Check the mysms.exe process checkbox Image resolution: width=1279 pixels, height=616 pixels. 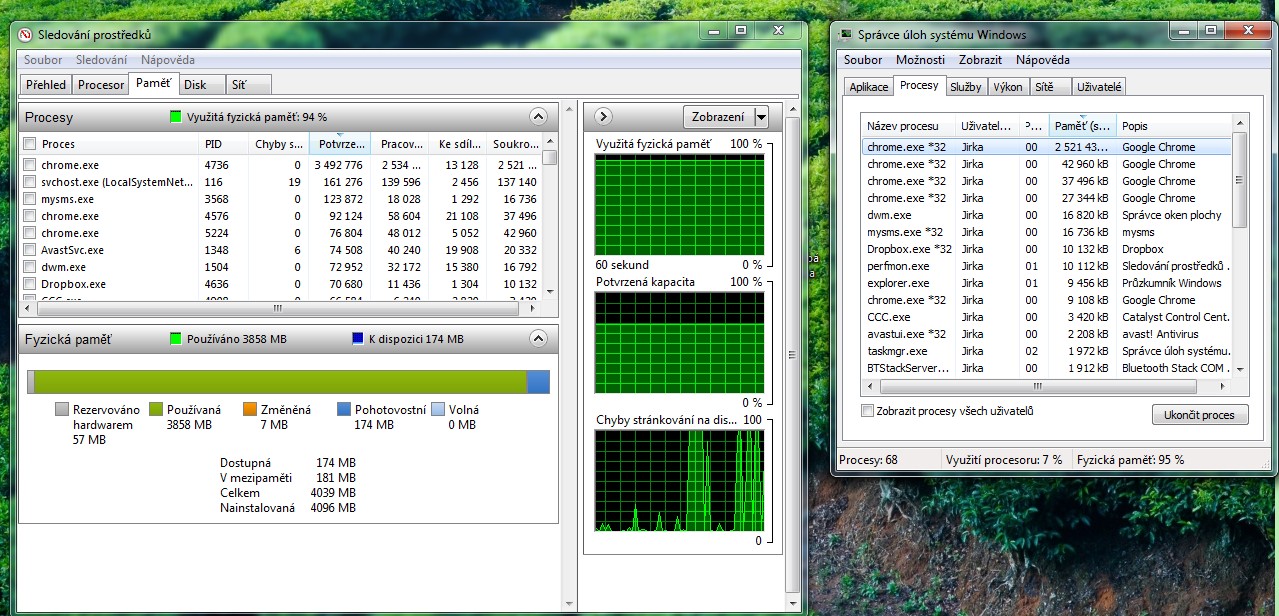click(x=30, y=199)
